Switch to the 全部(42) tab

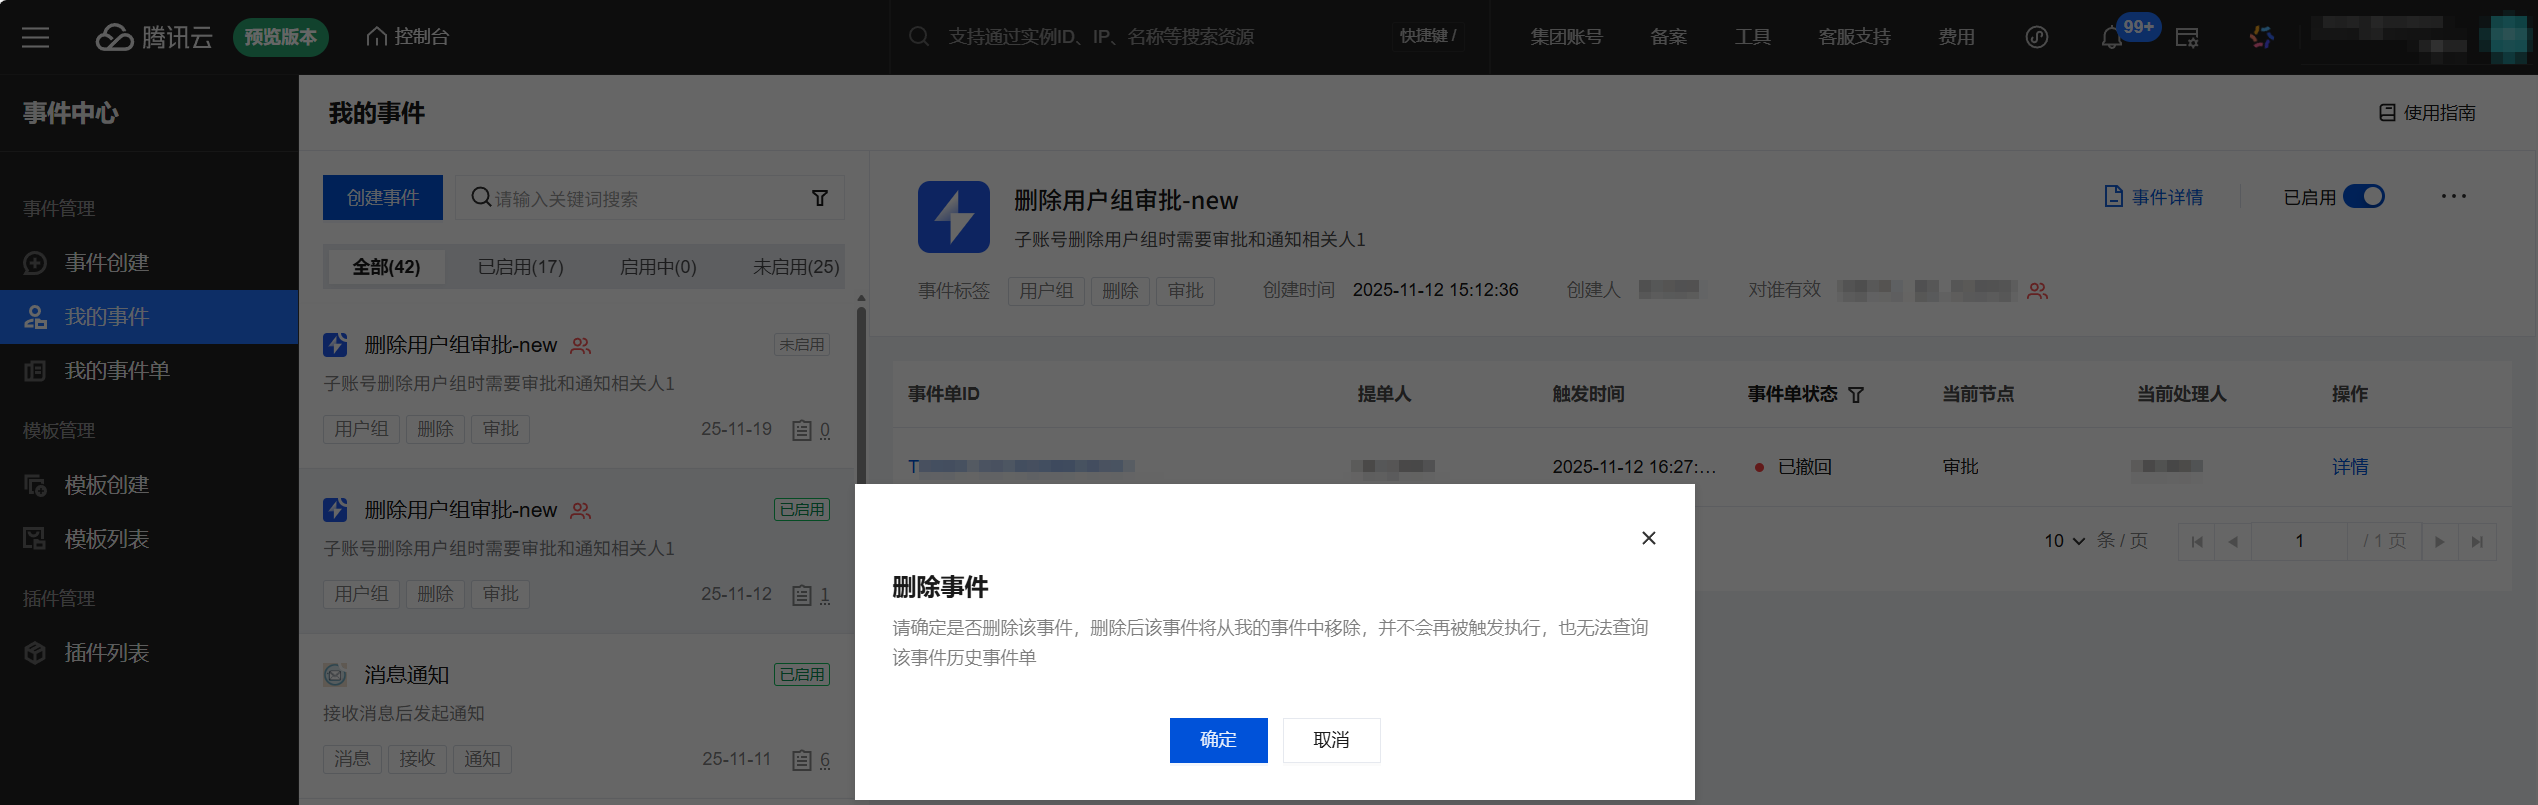click(x=386, y=267)
